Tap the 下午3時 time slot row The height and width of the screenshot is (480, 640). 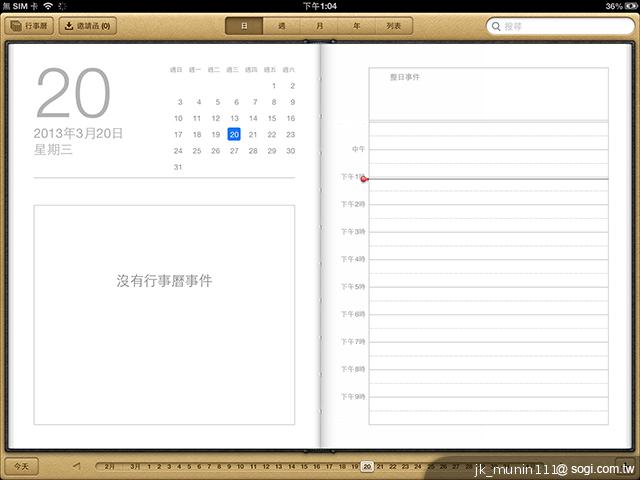point(489,239)
